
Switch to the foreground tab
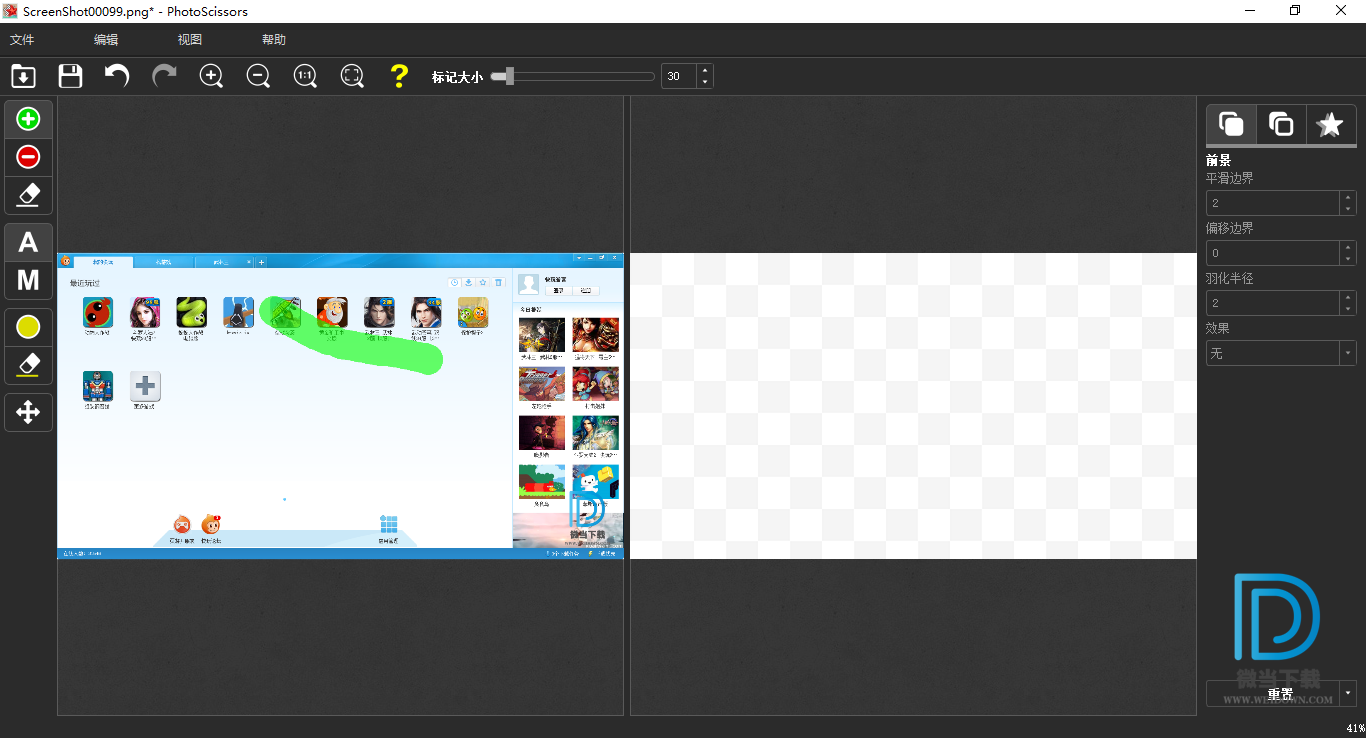pos(1231,125)
